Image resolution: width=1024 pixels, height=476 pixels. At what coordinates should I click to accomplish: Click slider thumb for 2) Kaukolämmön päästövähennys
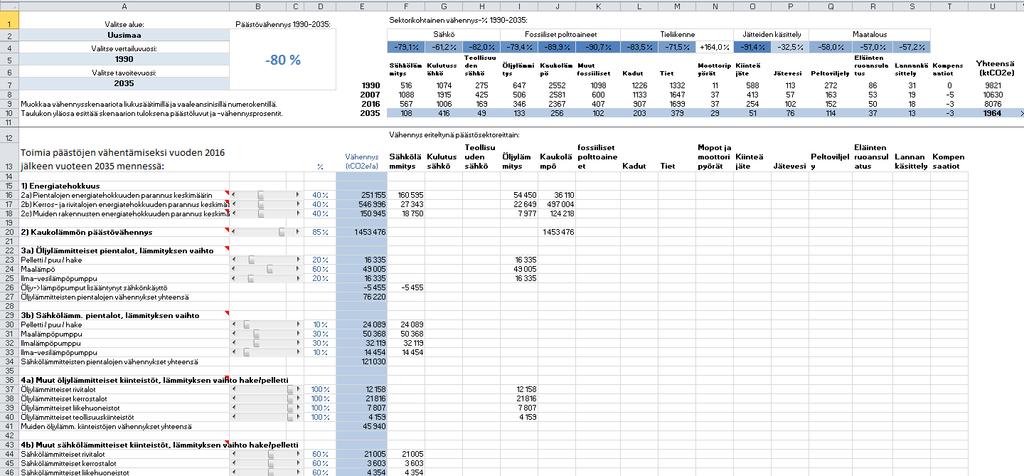281,232
